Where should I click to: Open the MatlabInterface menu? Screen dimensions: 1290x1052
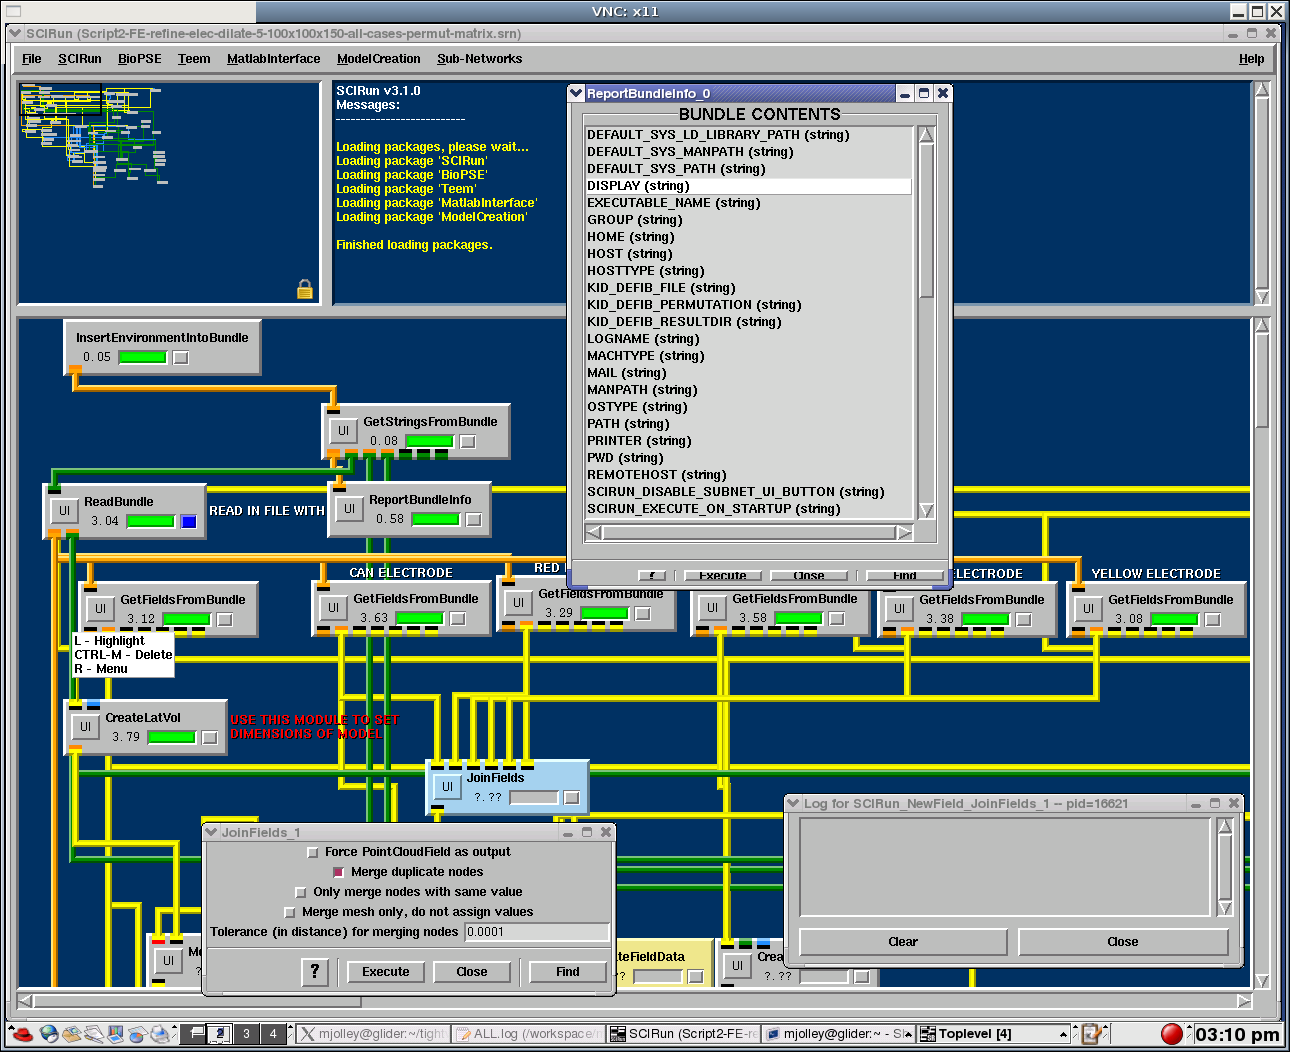click(x=273, y=59)
